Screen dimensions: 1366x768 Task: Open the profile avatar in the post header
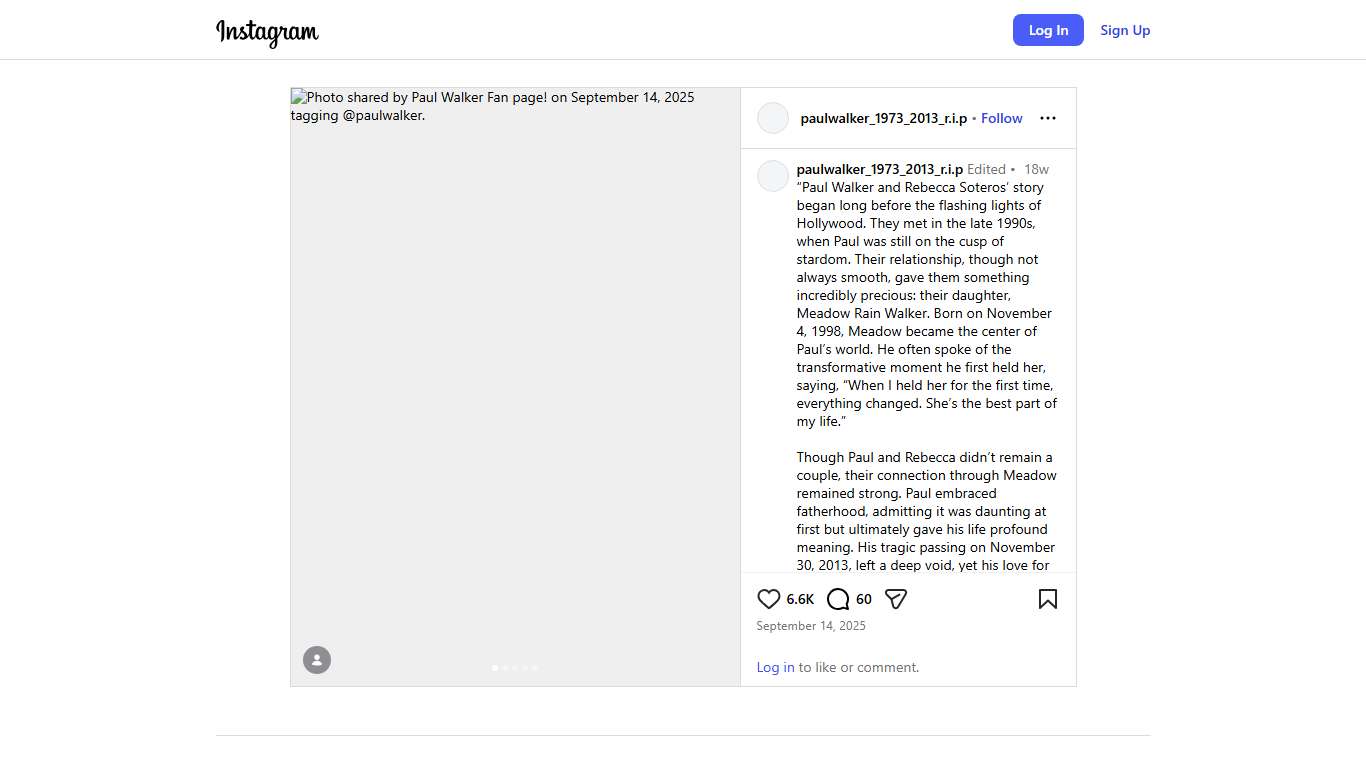coord(773,118)
